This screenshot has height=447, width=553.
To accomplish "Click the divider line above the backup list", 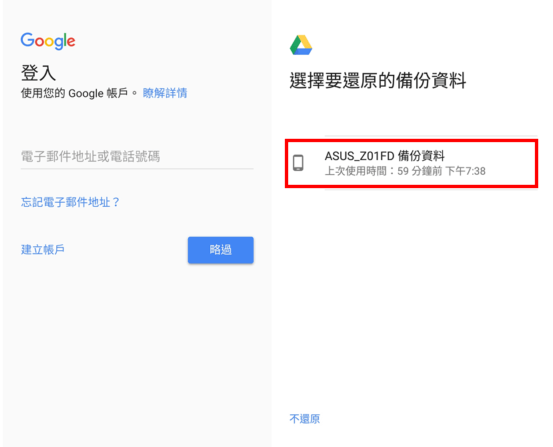I will click(x=431, y=135).
